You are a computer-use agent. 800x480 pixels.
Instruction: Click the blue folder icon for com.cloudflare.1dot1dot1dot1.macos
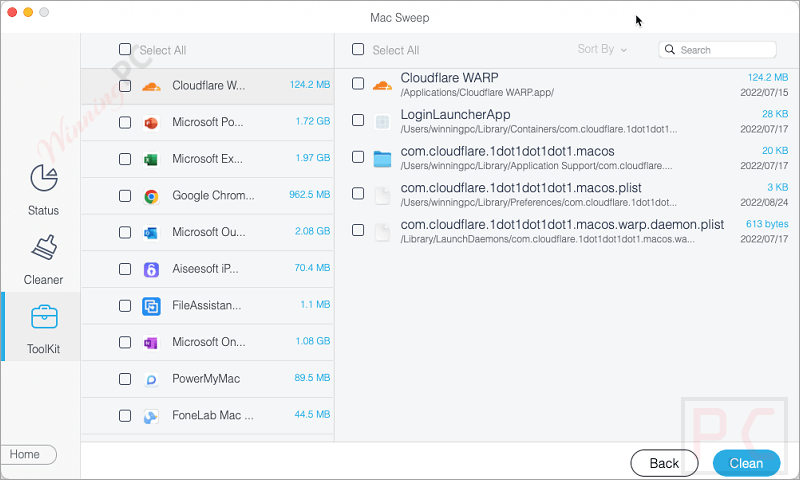pos(382,159)
